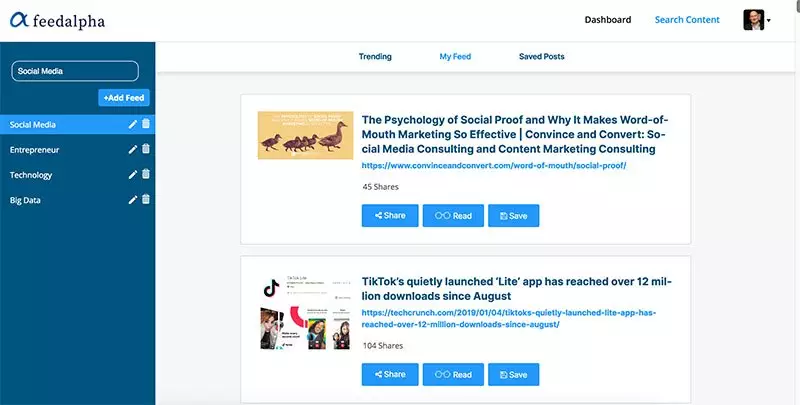Open the convinceandconvert.com social-proof link

coord(494,166)
